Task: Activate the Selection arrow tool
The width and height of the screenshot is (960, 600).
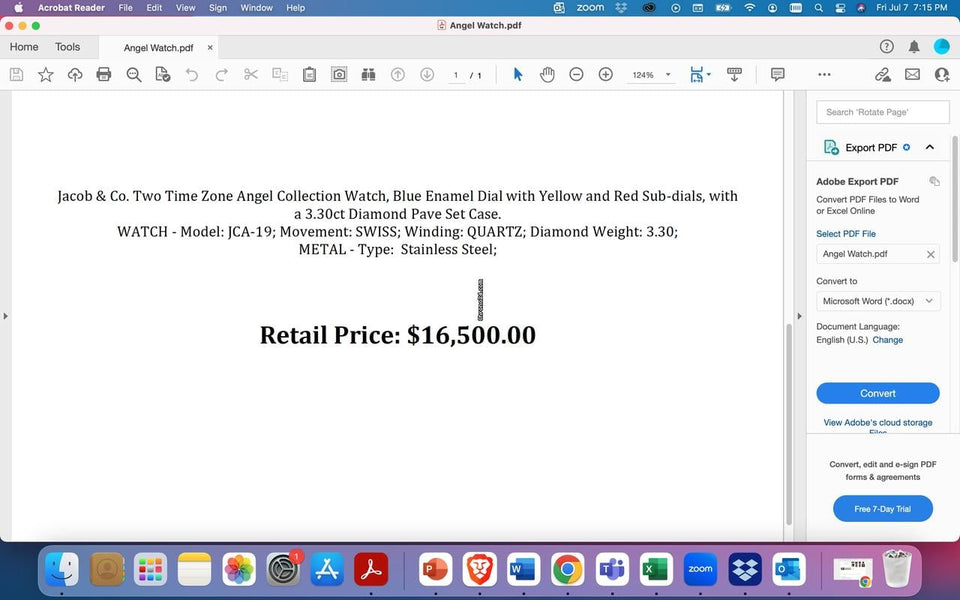Action: coord(518,75)
